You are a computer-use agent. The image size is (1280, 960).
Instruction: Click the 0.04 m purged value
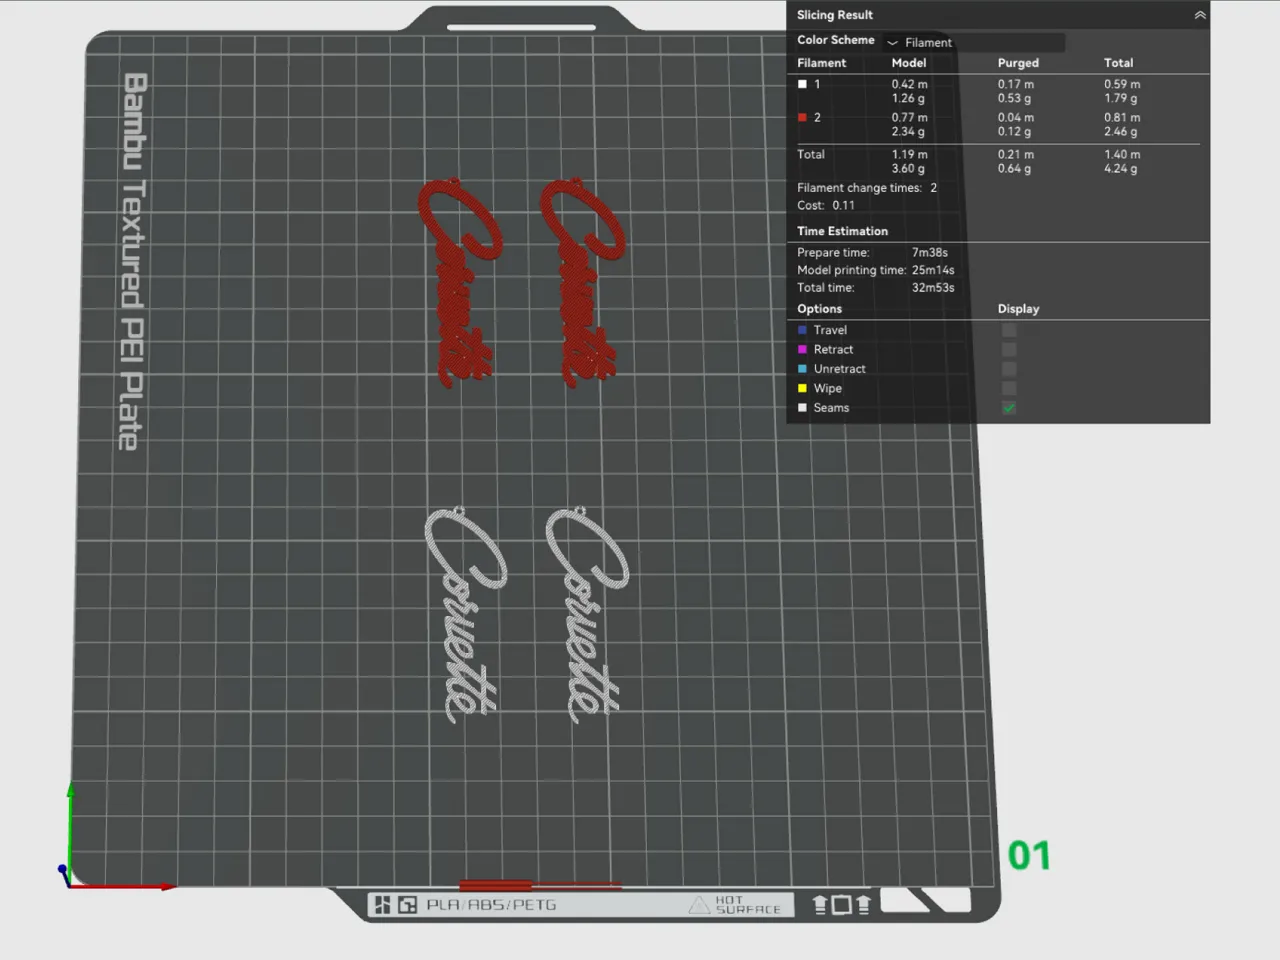1015,117
